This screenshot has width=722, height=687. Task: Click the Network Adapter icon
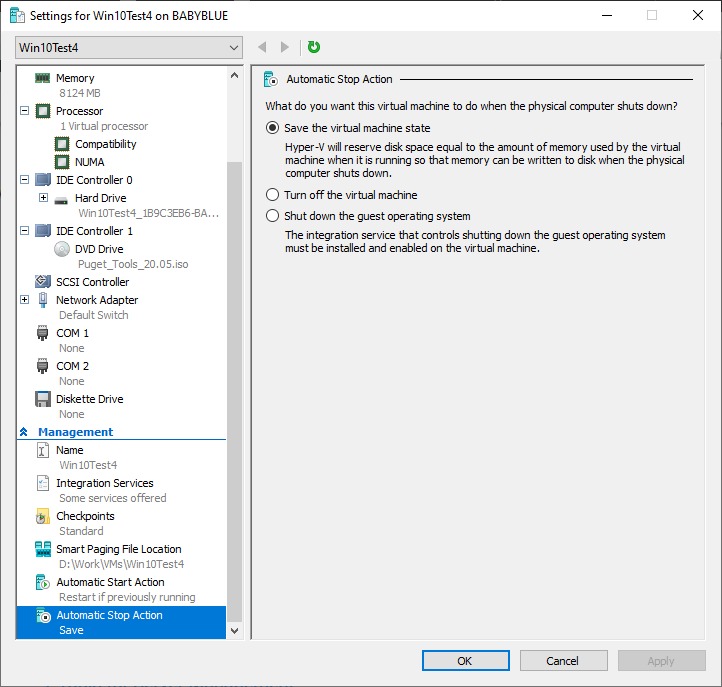(43, 300)
